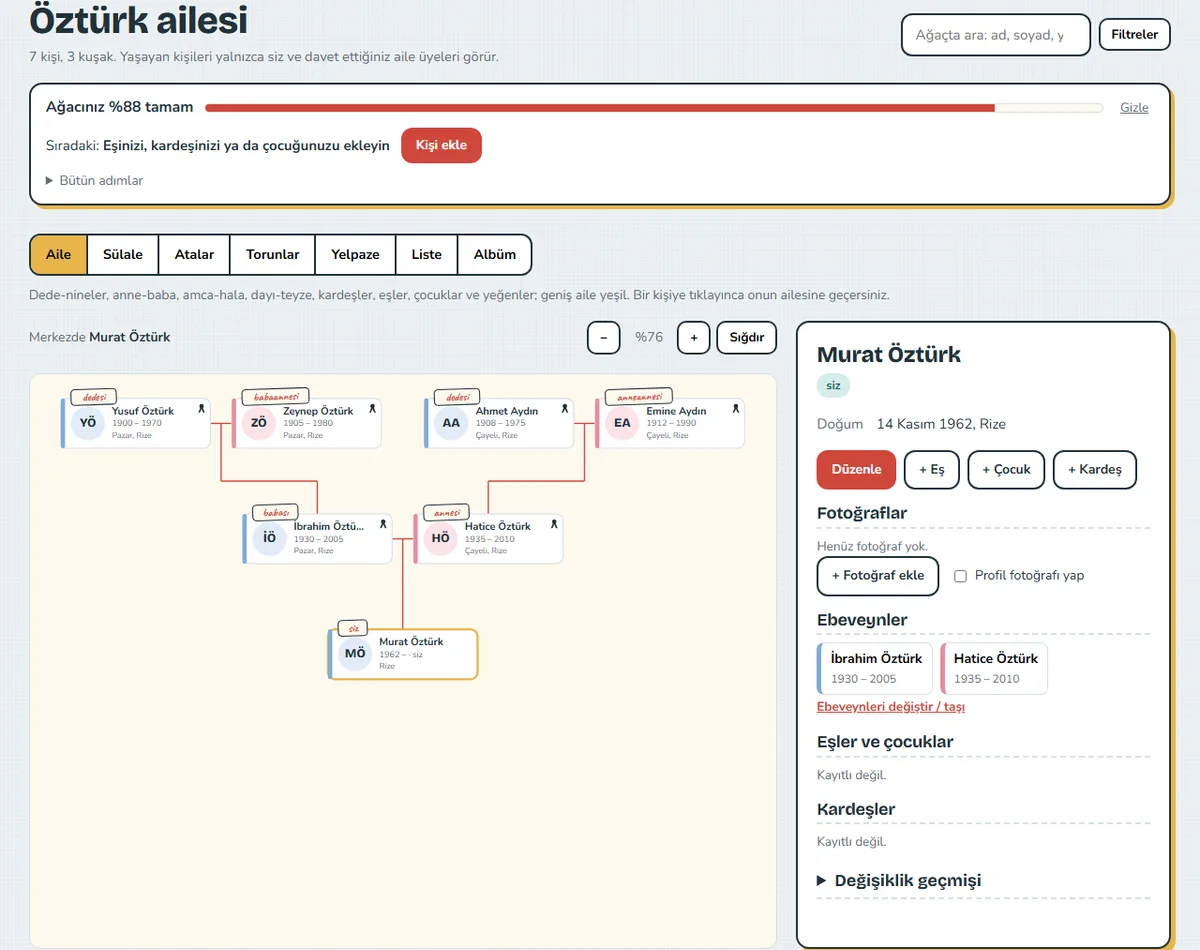Click the 'Ağaçta ara' search field
Screen dimensions: 1200x950
tap(996, 35)
